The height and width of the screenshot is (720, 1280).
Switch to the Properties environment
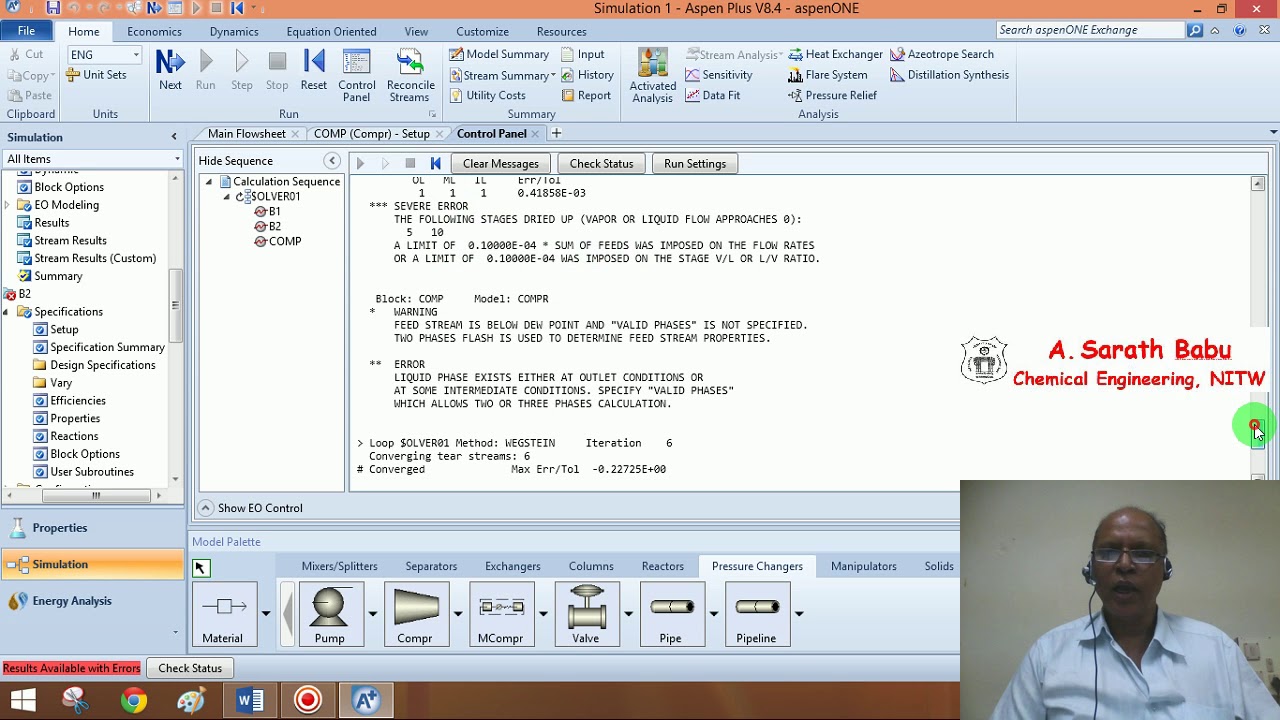92,528
